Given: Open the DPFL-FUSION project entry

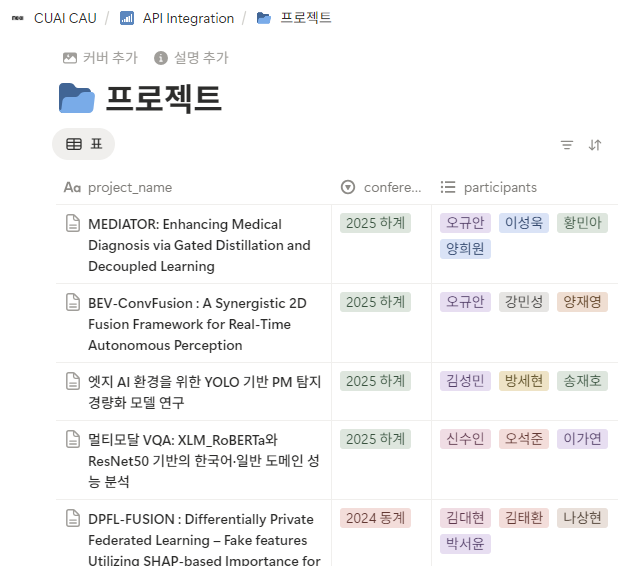Looking at the screenshot, I should click(x=204, y=540).
